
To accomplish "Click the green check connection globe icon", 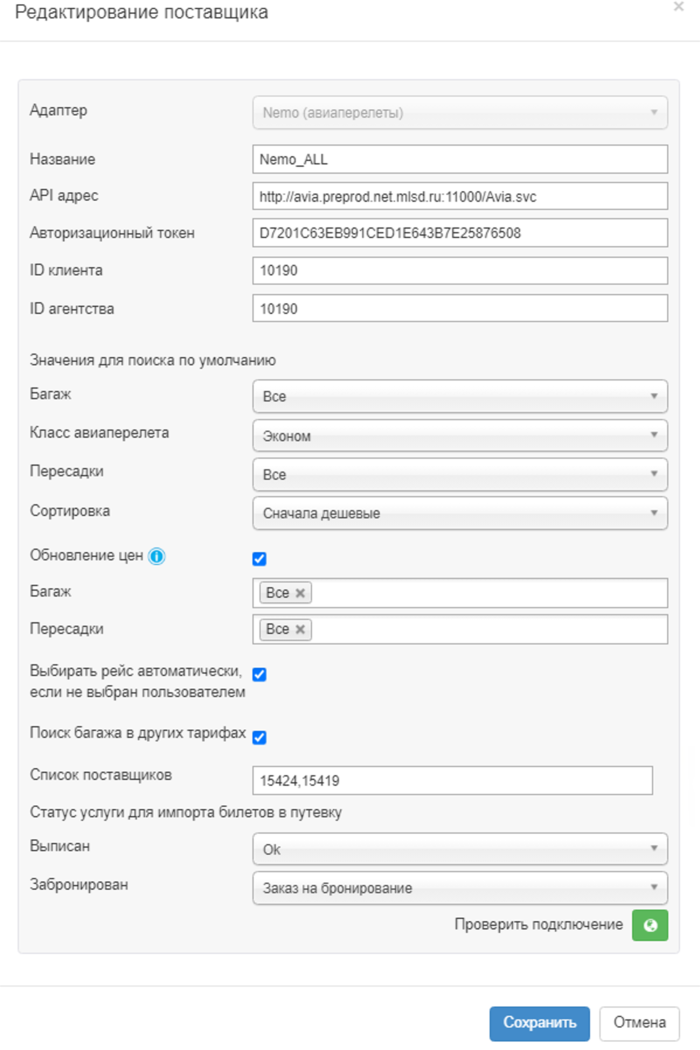I will coord(650,925).
